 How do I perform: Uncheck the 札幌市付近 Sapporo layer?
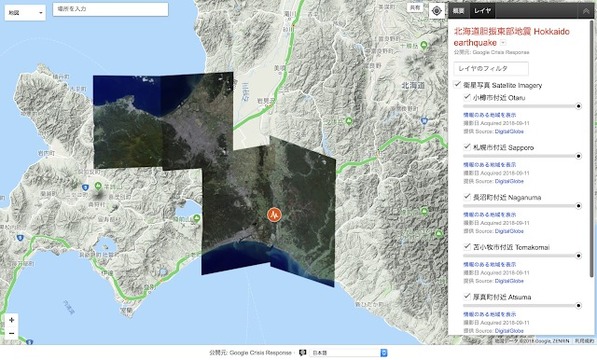(467, 147)
